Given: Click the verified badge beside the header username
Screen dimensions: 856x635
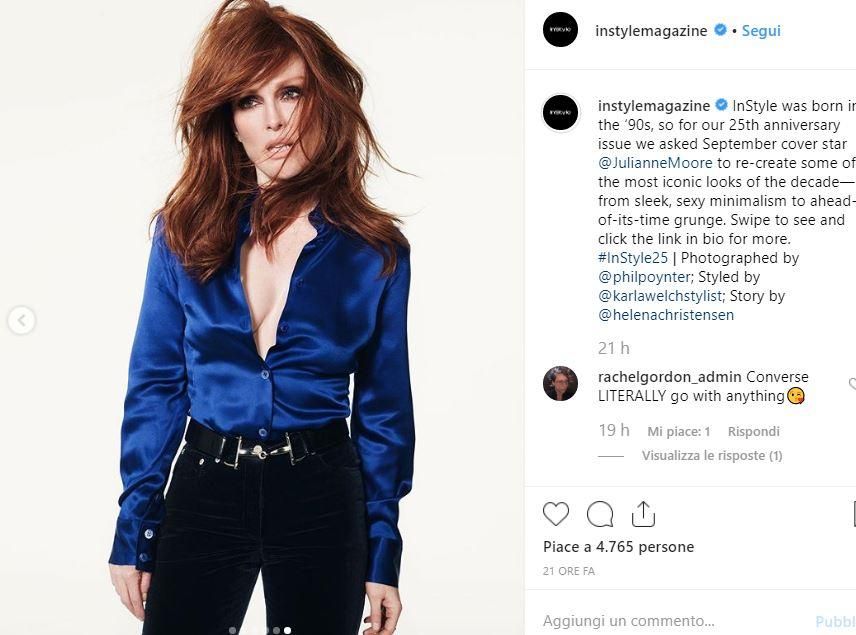Looking at the screenshot, I should [x=720, y=30].
